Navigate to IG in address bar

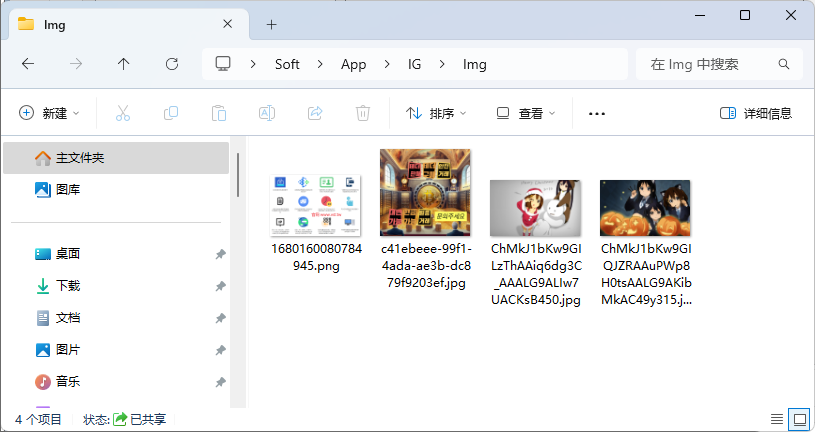414,64
